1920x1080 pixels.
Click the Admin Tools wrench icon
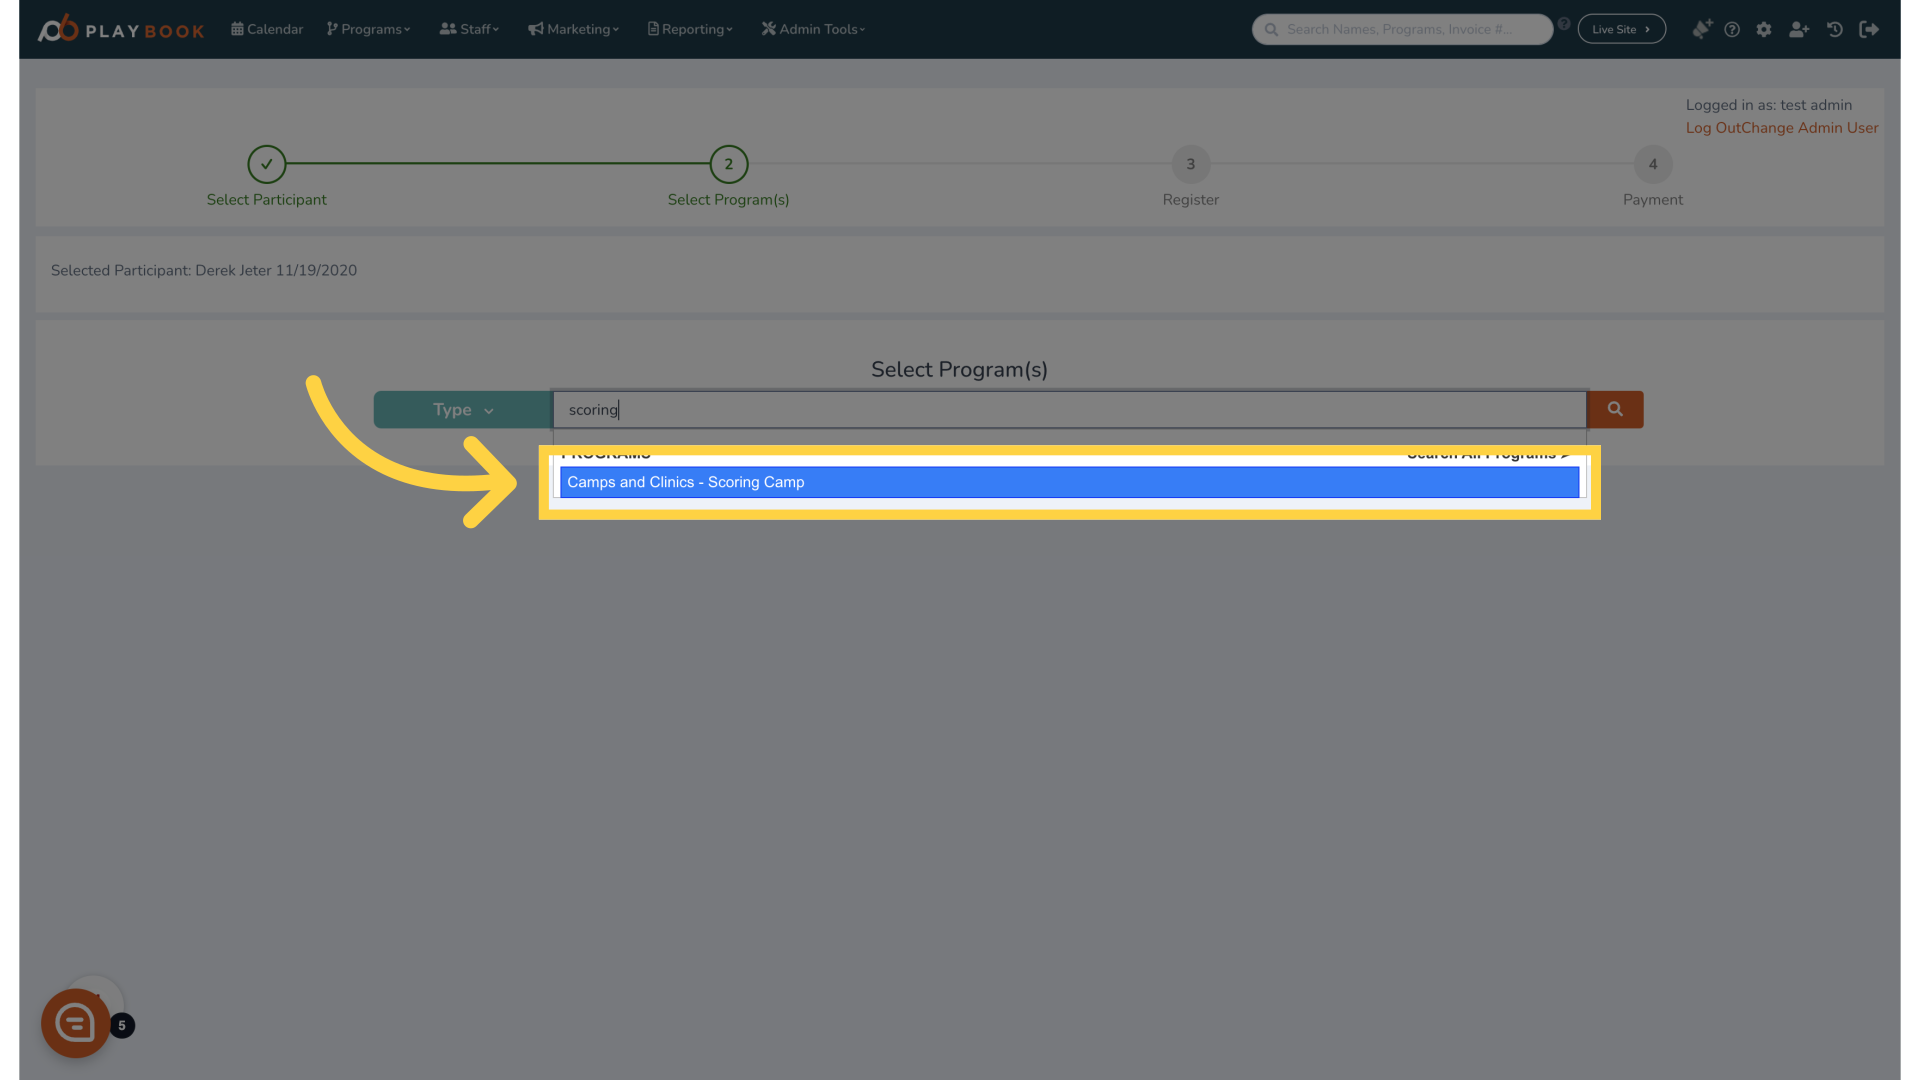tap(769, 29)
